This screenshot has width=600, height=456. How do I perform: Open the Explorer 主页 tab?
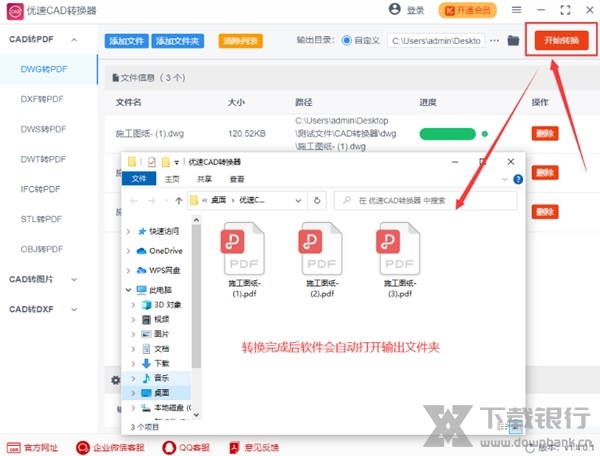click(x=172, y=179)
